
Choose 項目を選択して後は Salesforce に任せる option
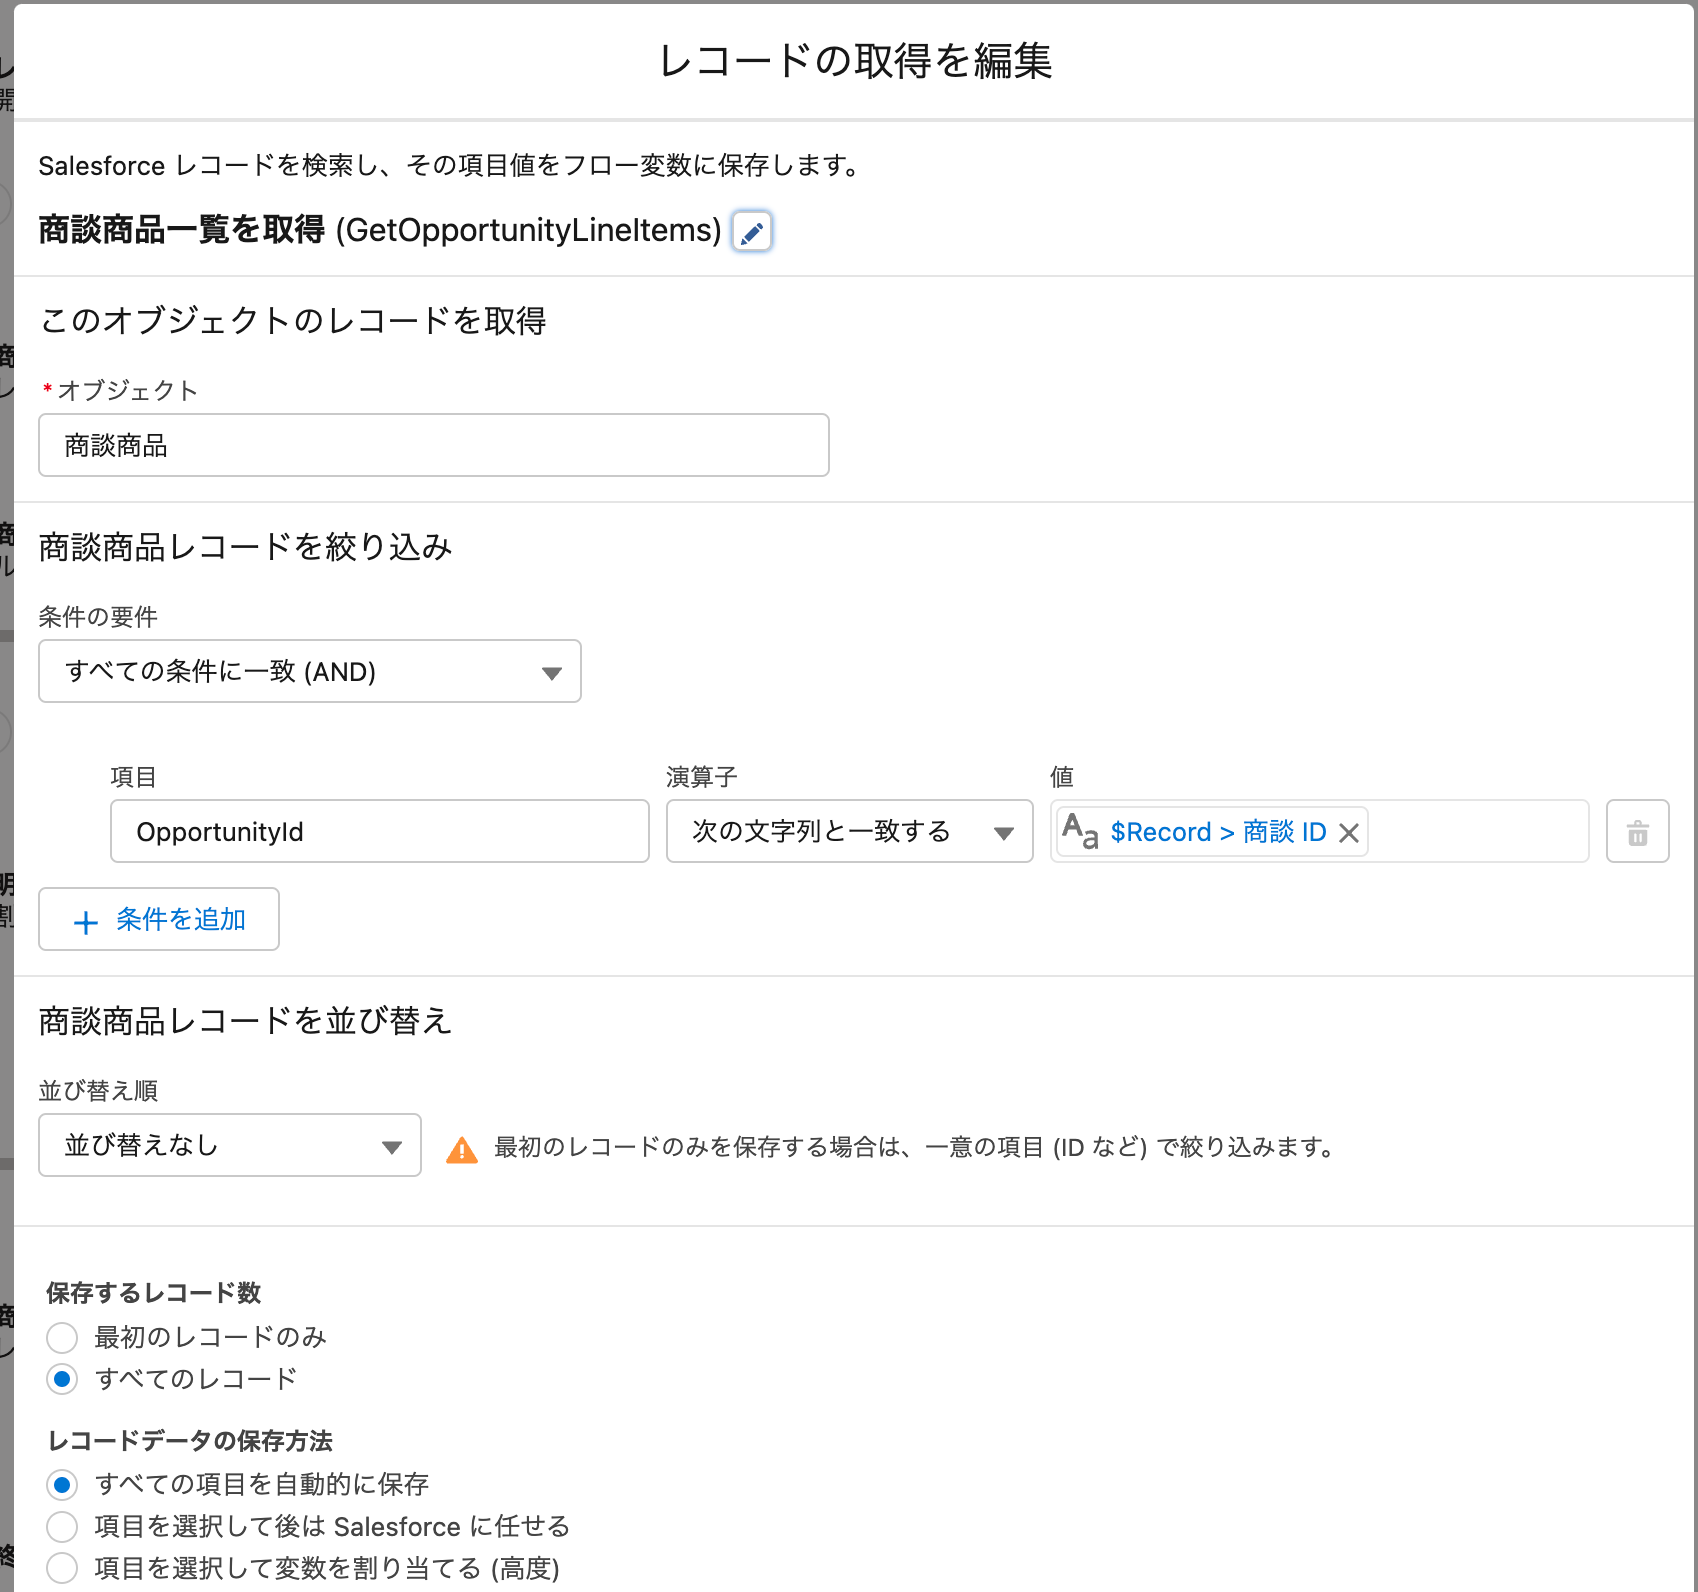pos(62,1526)
